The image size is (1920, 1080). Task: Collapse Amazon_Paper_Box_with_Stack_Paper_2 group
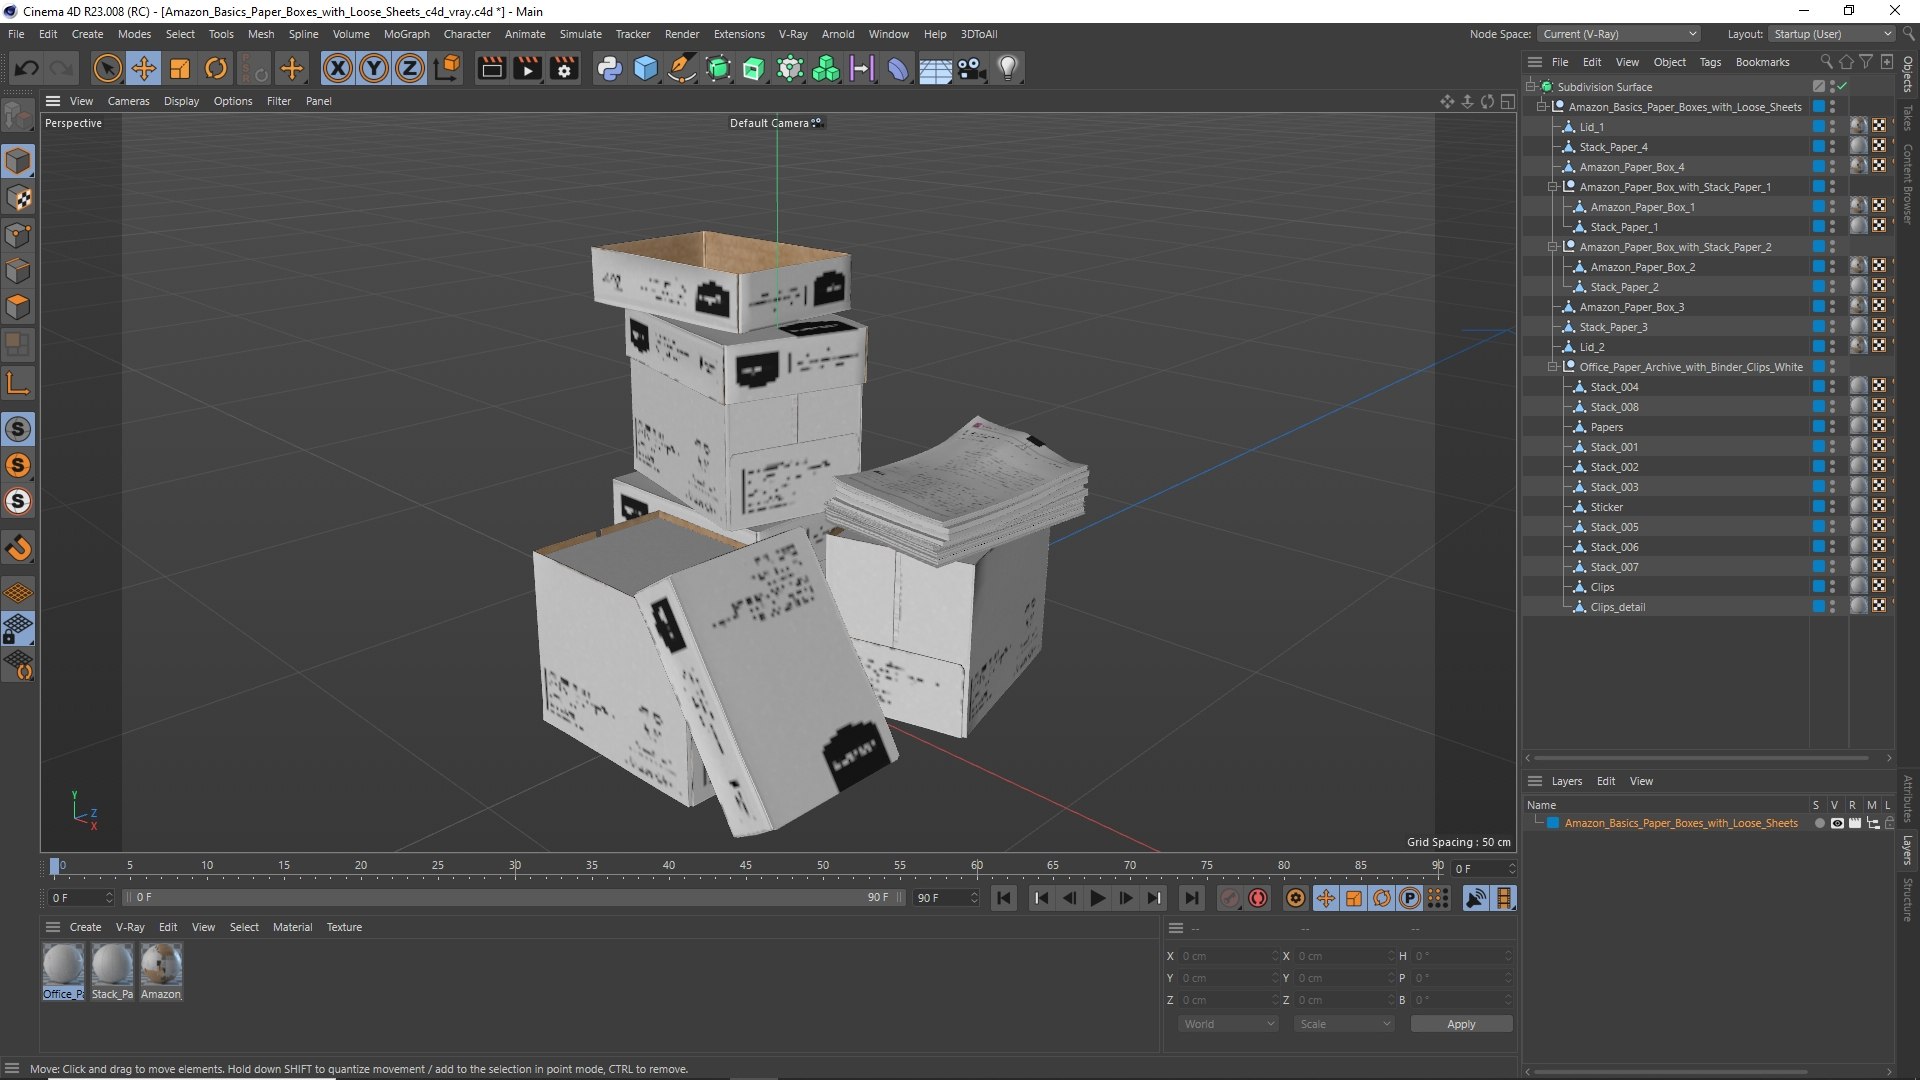tap(1553, 247)
